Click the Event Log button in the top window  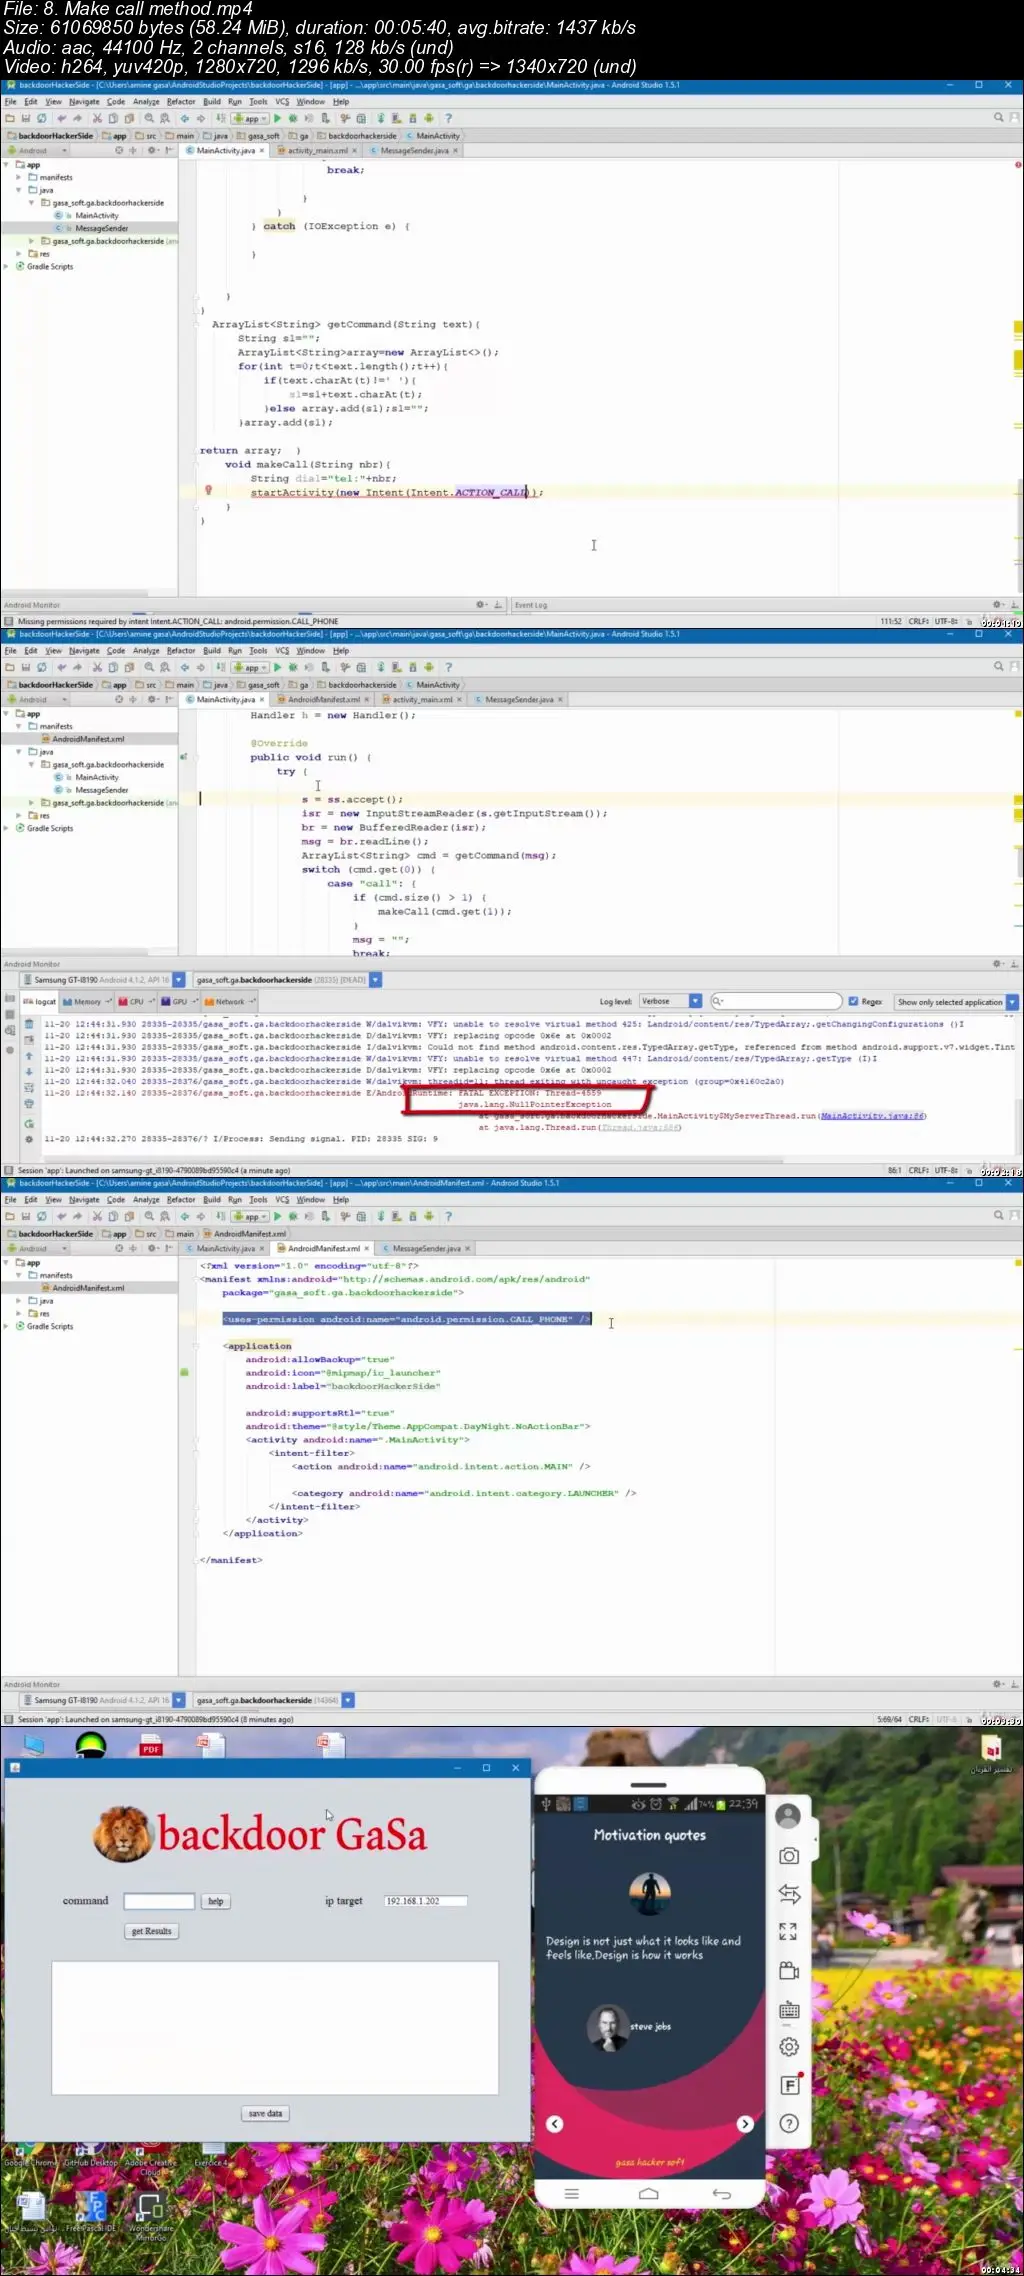pos(530,605)
